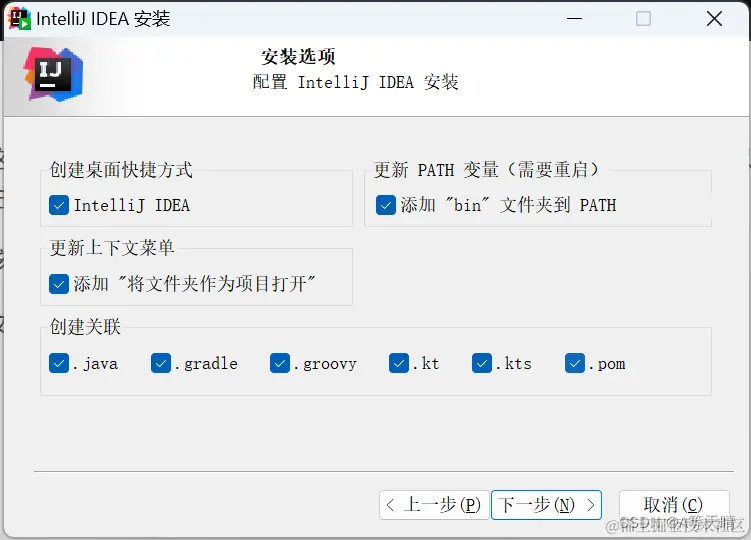Toggle the .kt association checkbox
The height and width of the screenshot is (540, 751).
point(399,363)
